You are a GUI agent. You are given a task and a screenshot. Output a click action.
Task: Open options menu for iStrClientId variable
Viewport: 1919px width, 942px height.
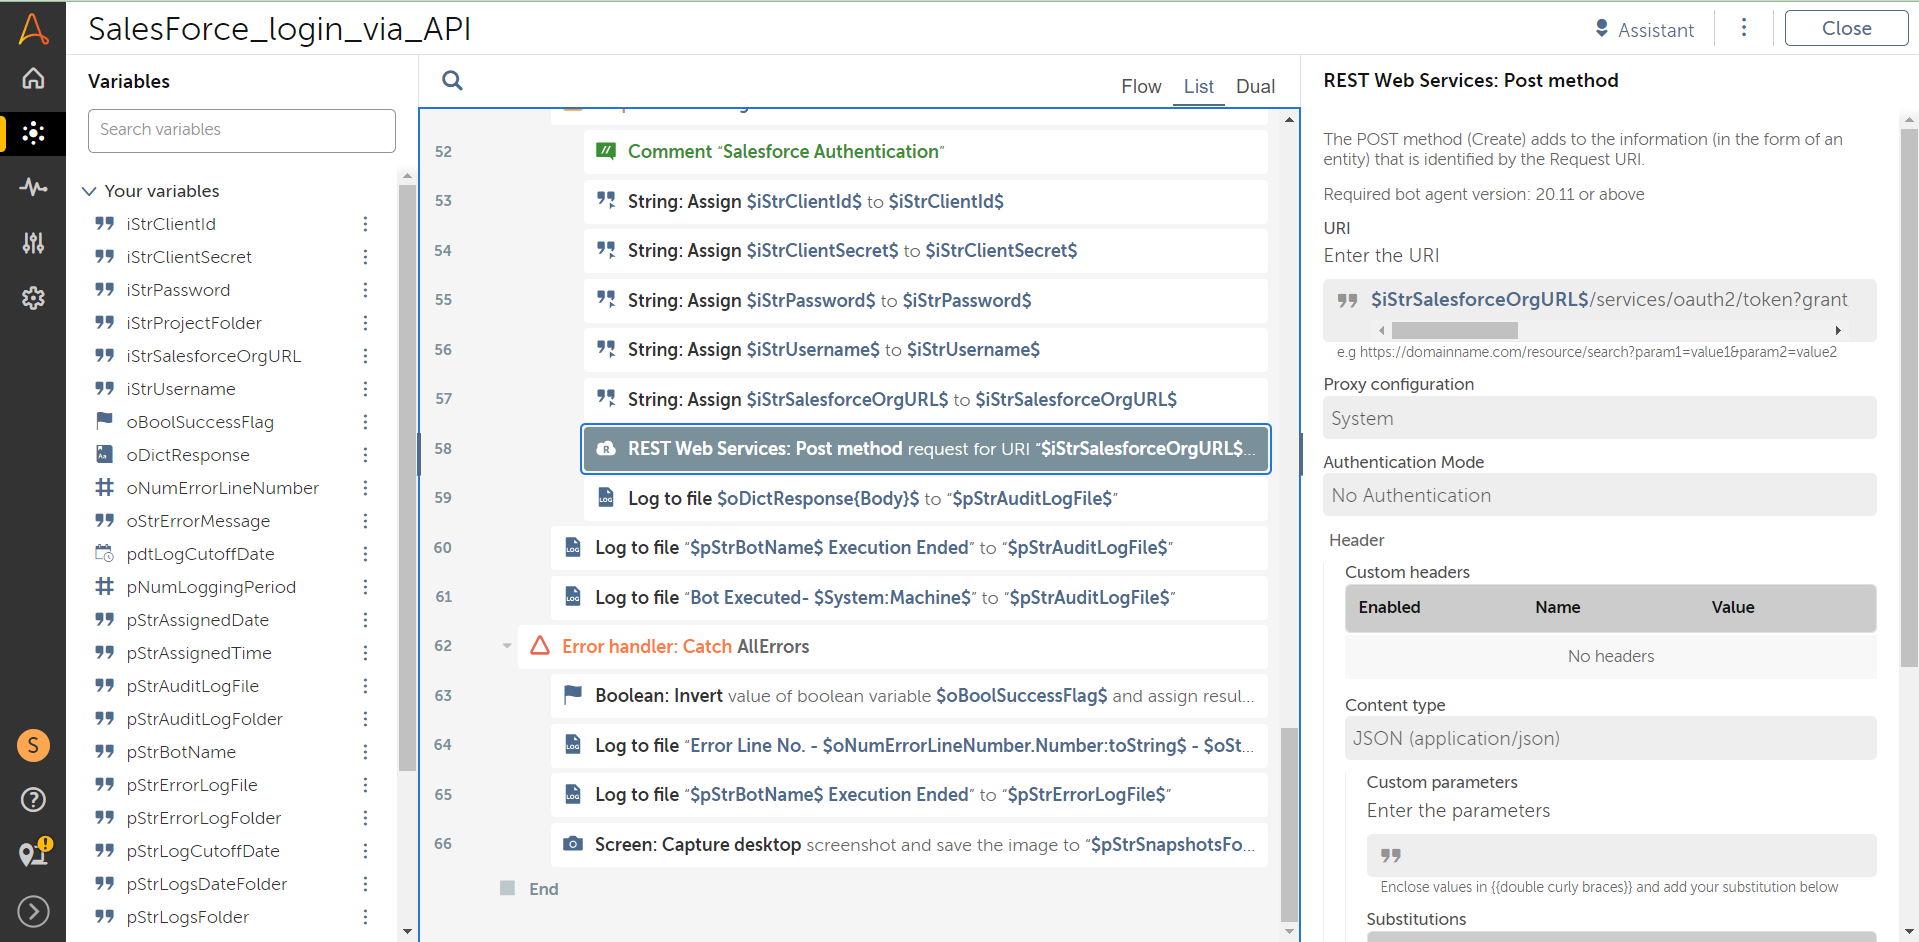pos(365,224)
